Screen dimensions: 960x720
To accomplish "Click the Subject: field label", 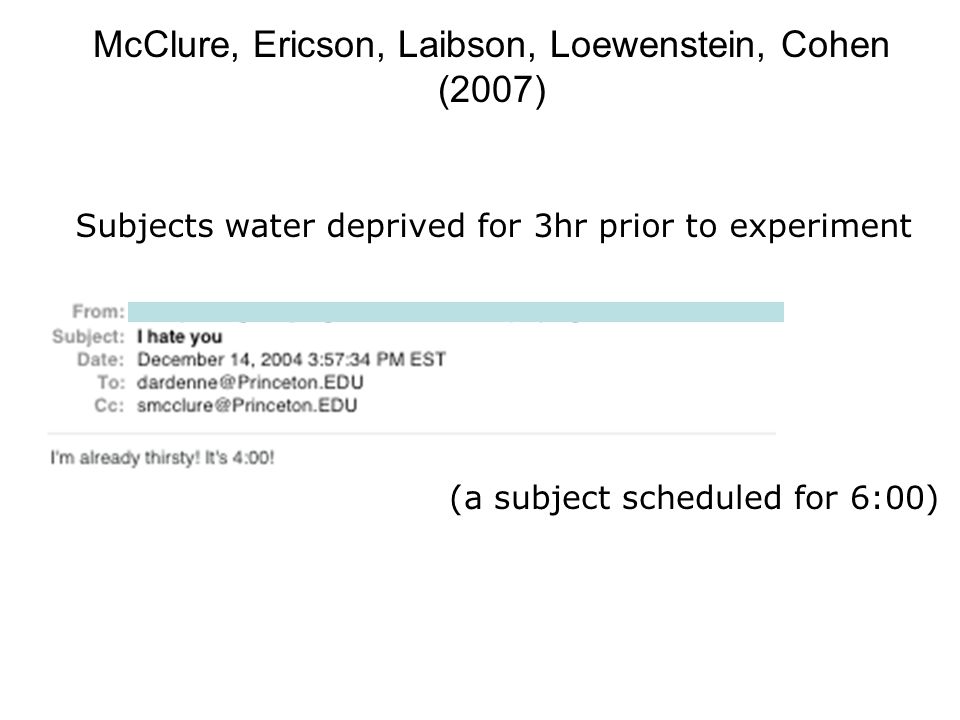I will [x=88, y=336].
